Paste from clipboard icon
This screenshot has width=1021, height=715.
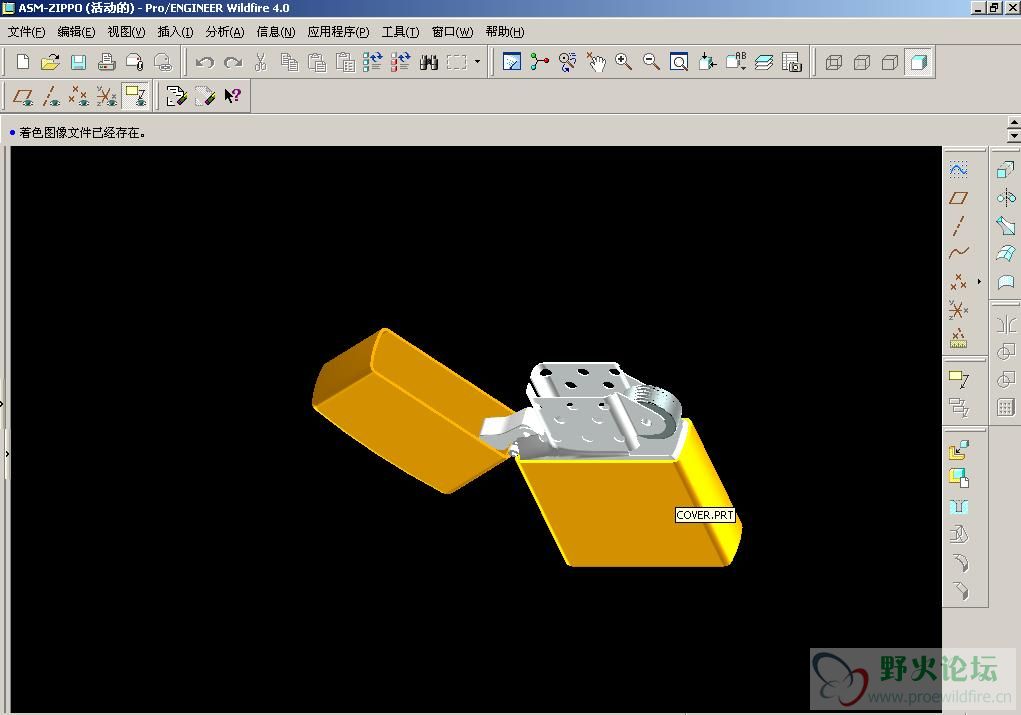coord(316,62)
